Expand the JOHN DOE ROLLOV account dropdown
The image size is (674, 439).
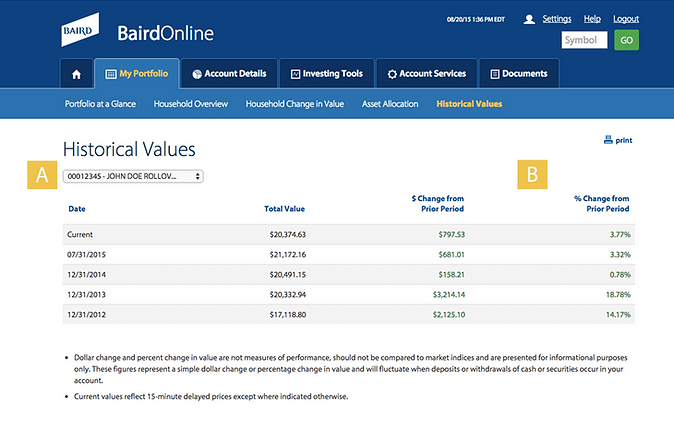[x=133, y=176]
